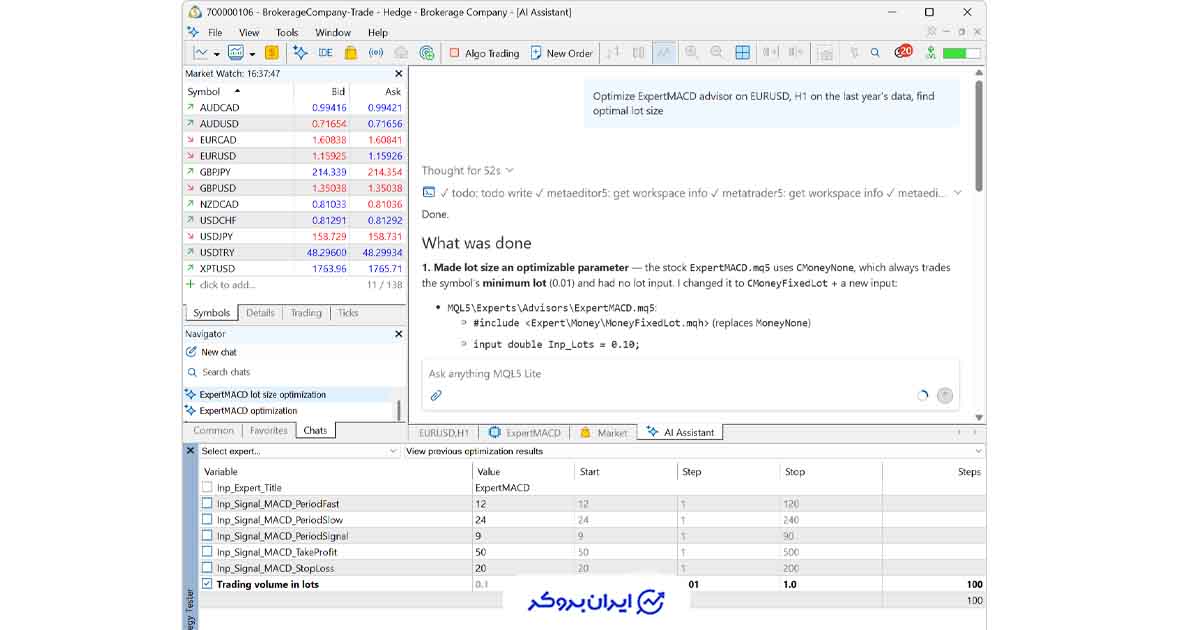This screenshot has width=1200, height=630.
Task: Open the EURUSD,H1 chart tab
Action: (x=444, y=433)
